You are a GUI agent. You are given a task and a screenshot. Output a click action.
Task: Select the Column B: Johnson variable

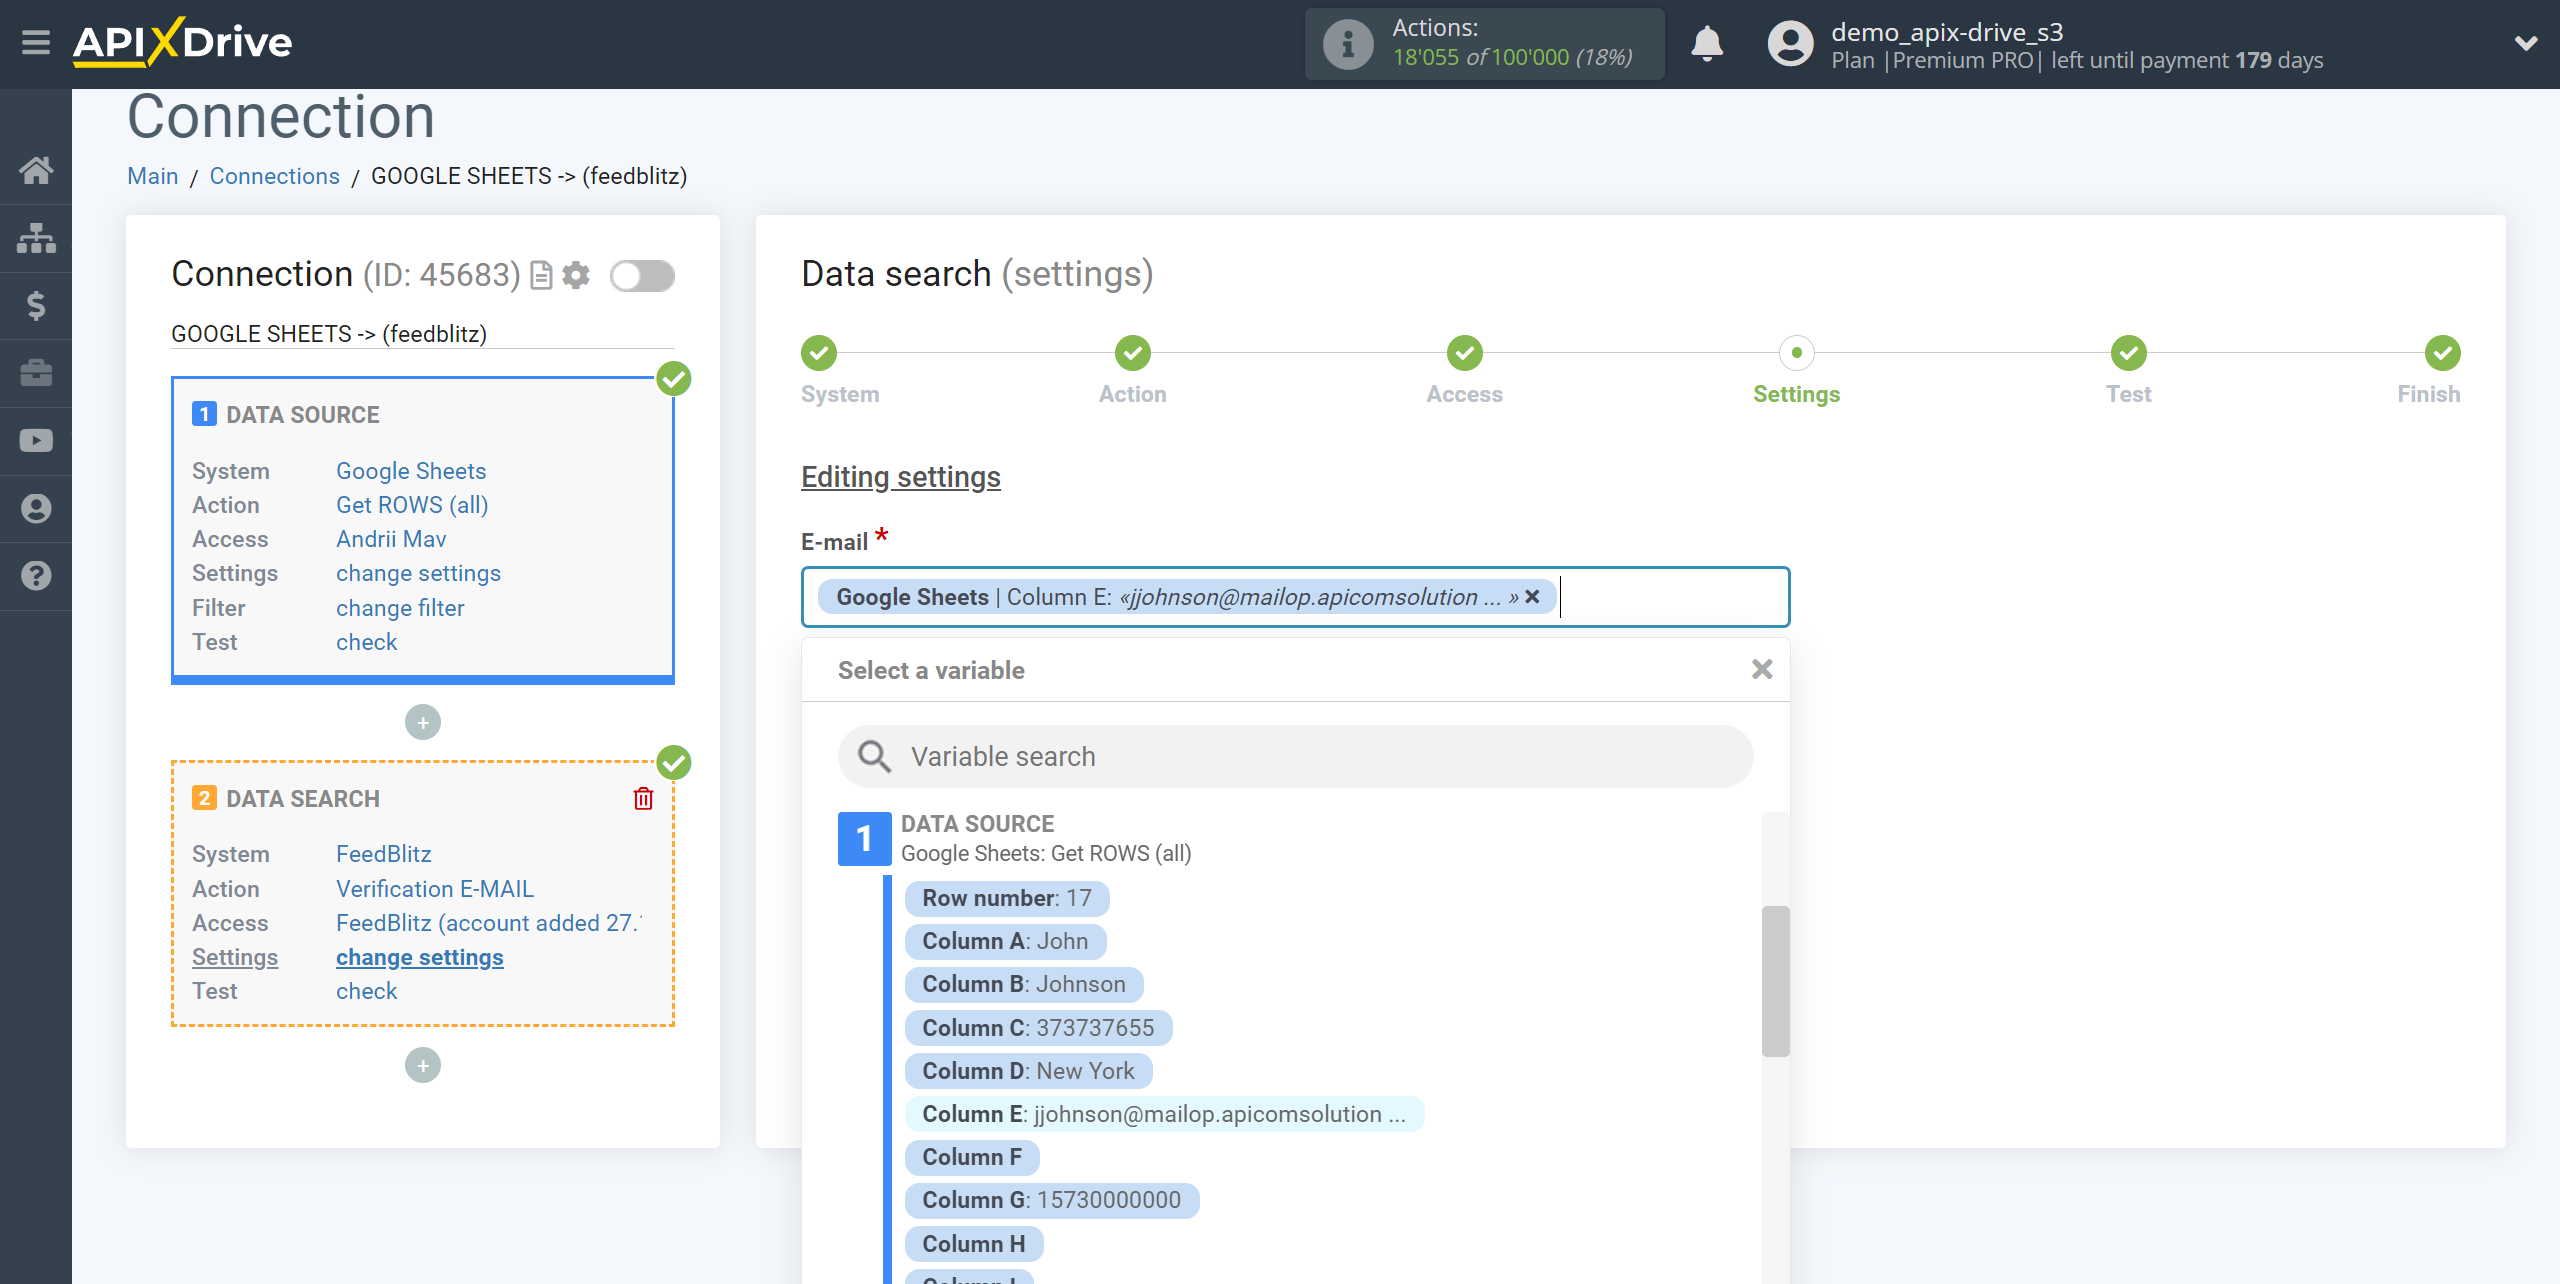click(x=1024, y=984)
